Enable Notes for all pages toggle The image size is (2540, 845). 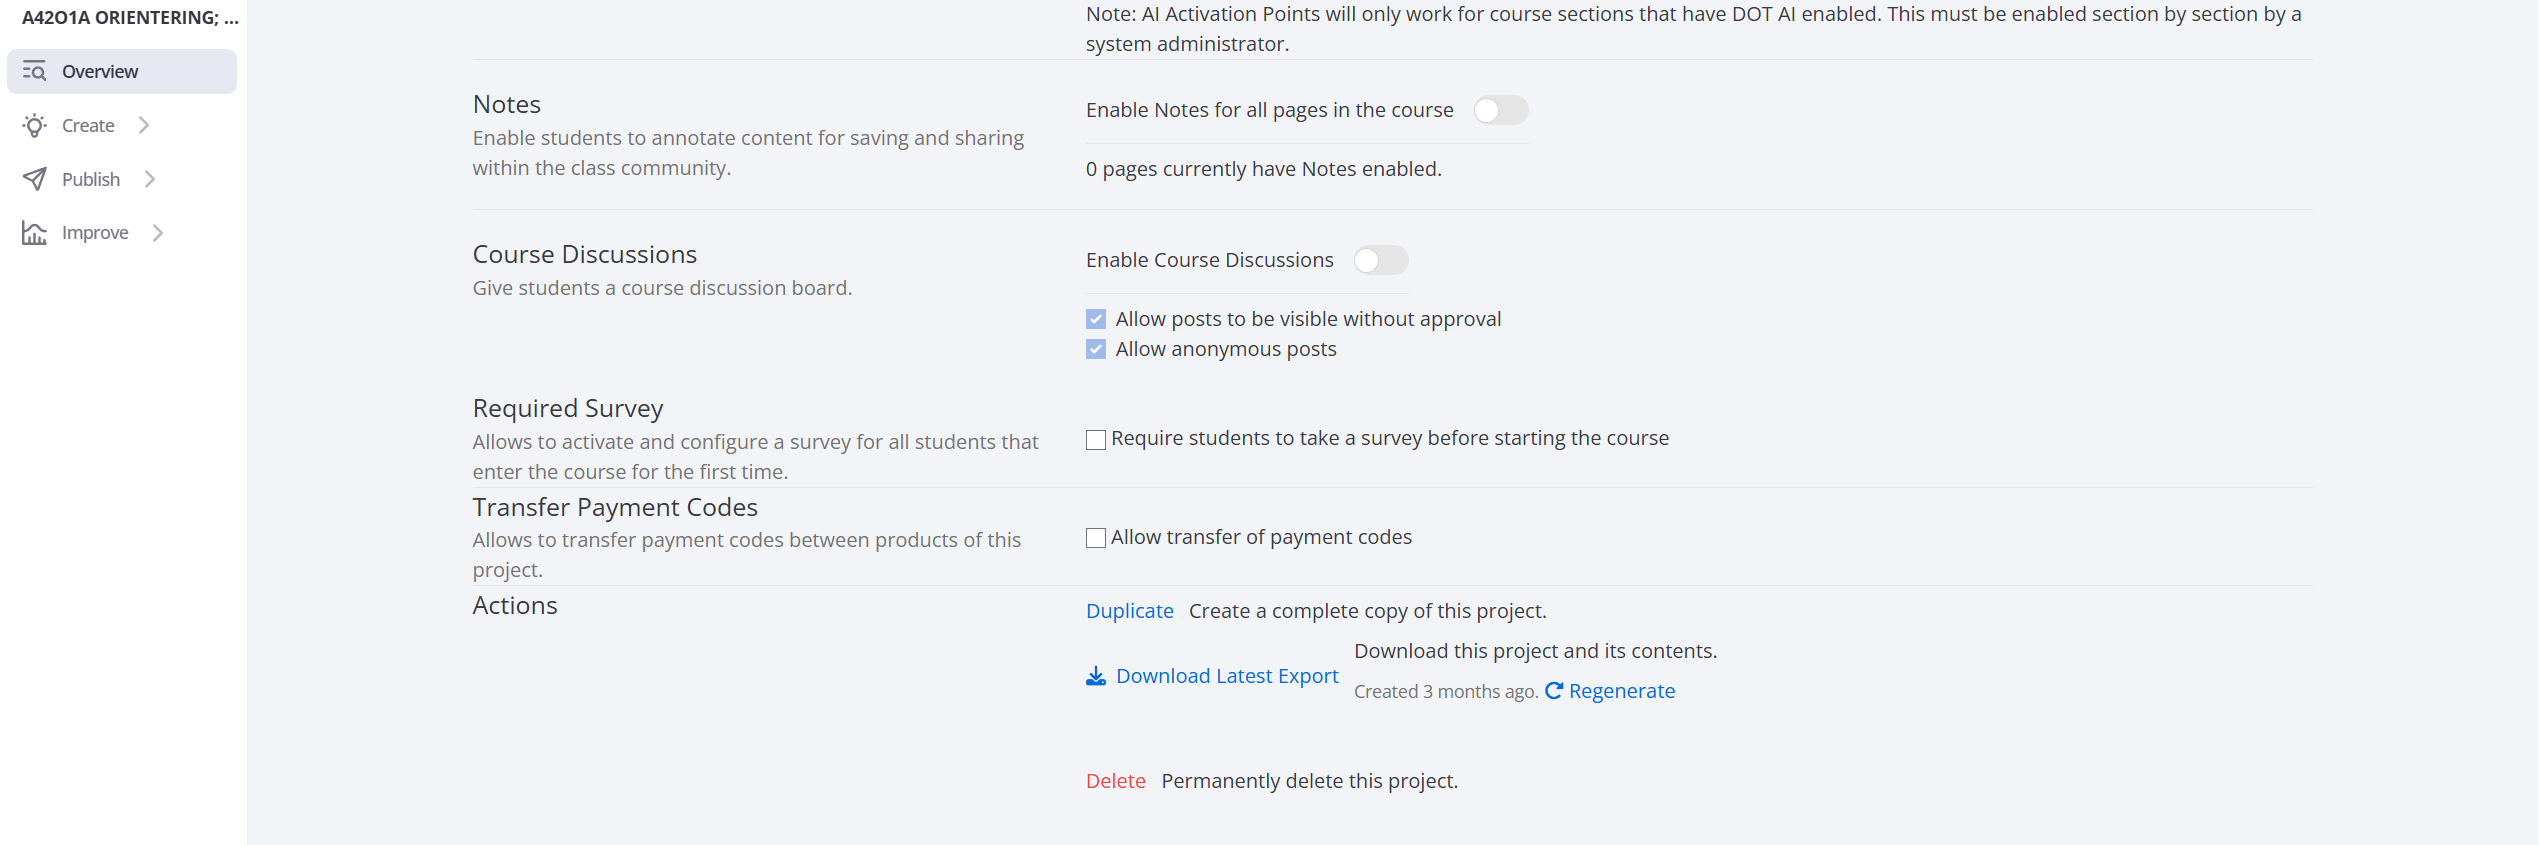[1500, 110]
